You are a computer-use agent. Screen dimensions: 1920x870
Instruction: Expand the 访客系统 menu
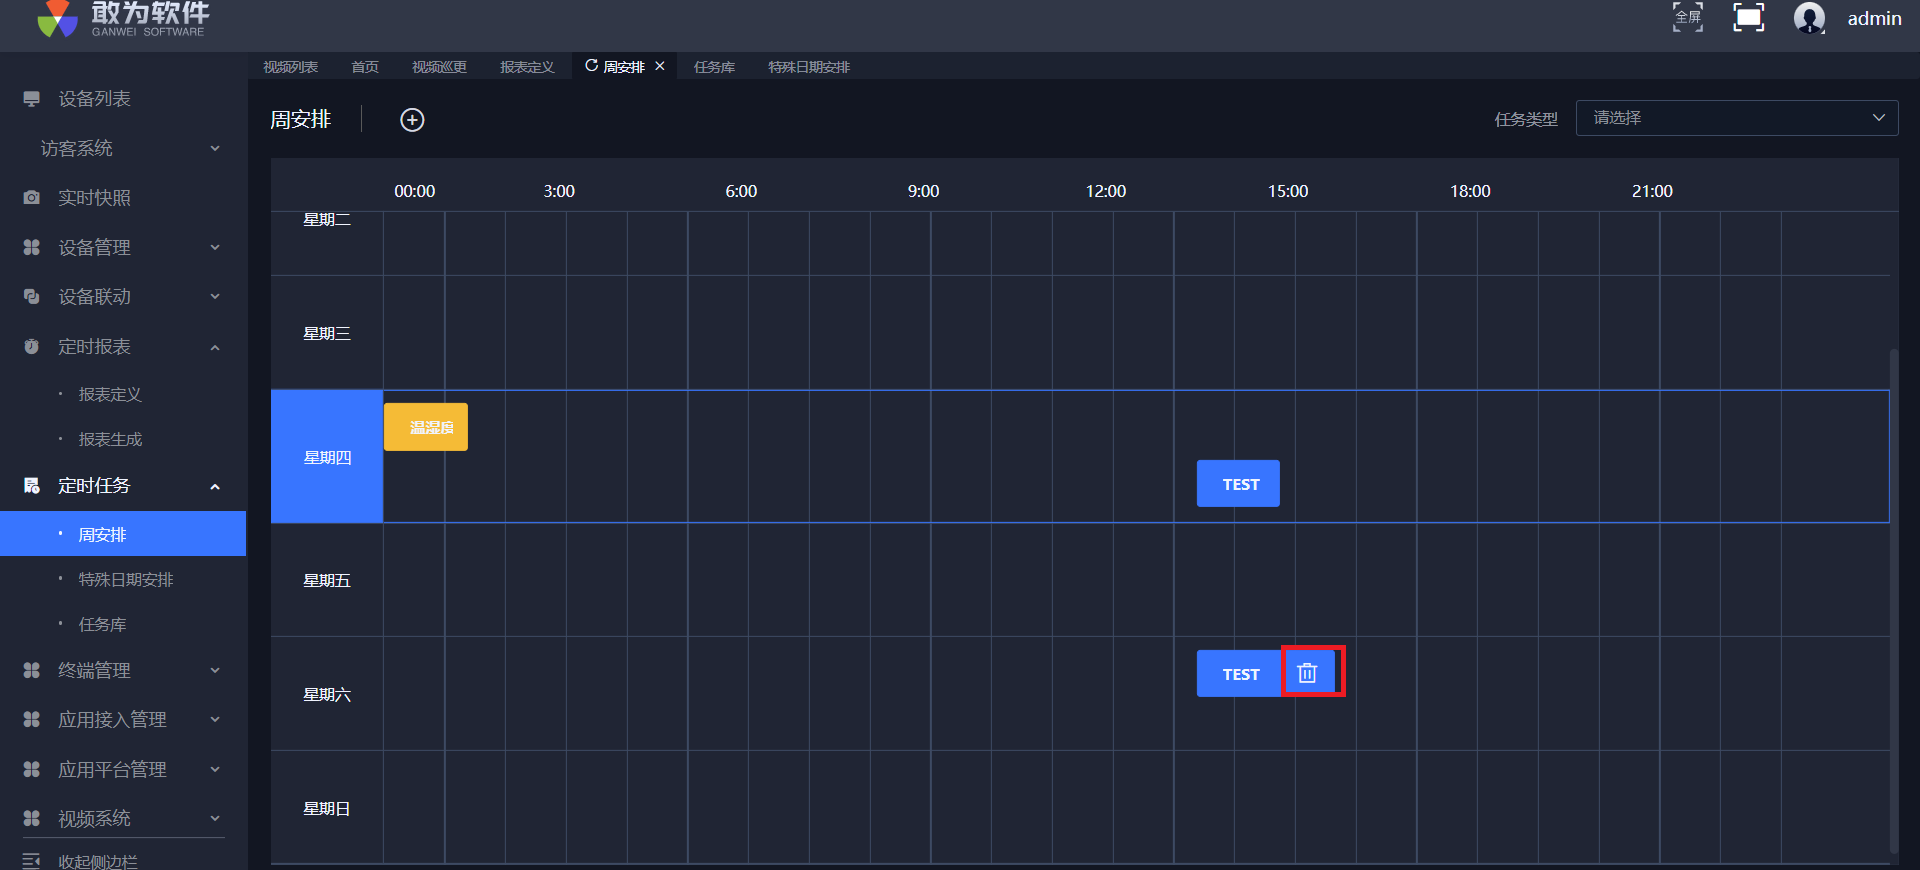120,149
